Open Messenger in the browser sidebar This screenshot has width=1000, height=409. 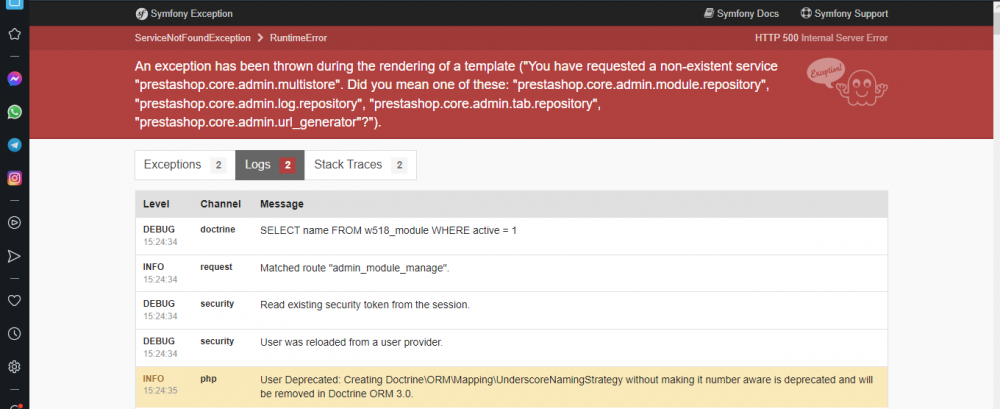pyautogui.click(x=14, y=79)
